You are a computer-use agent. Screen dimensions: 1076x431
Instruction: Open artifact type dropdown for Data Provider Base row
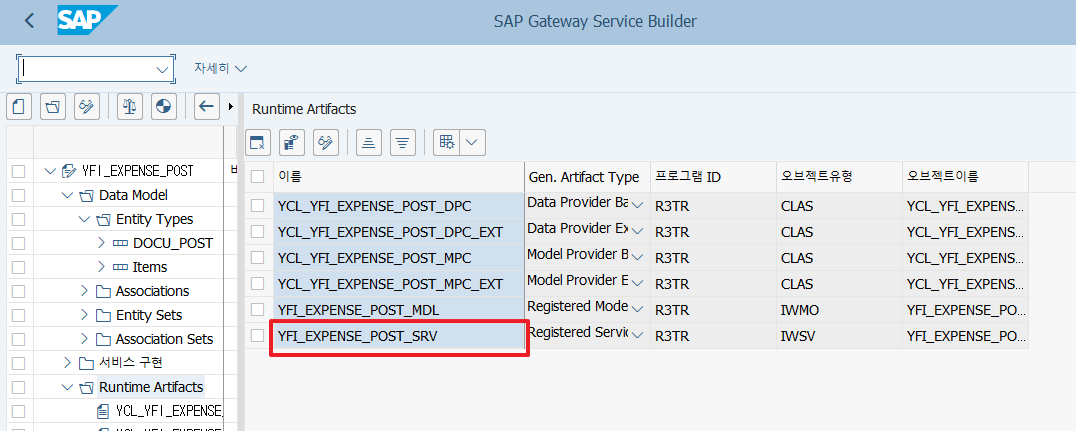coord(638,205)
